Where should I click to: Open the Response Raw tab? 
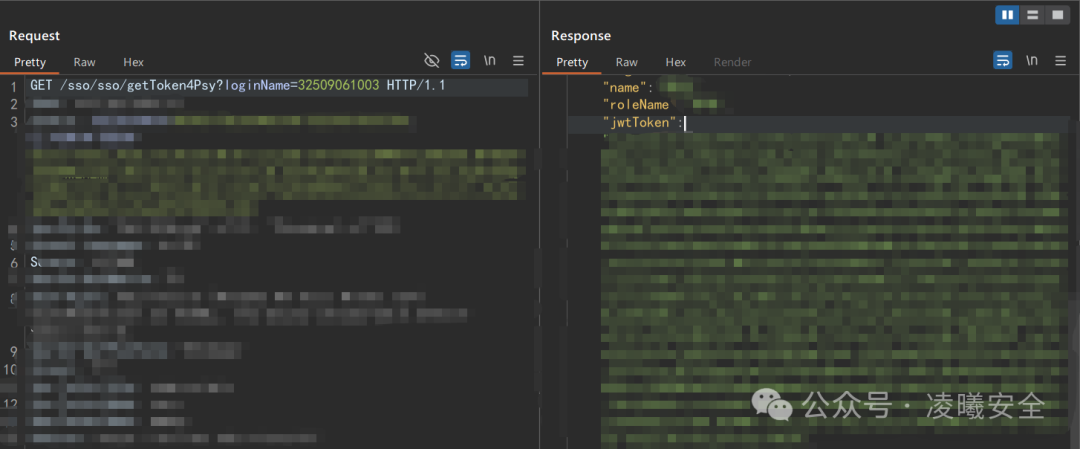point(627,62)
